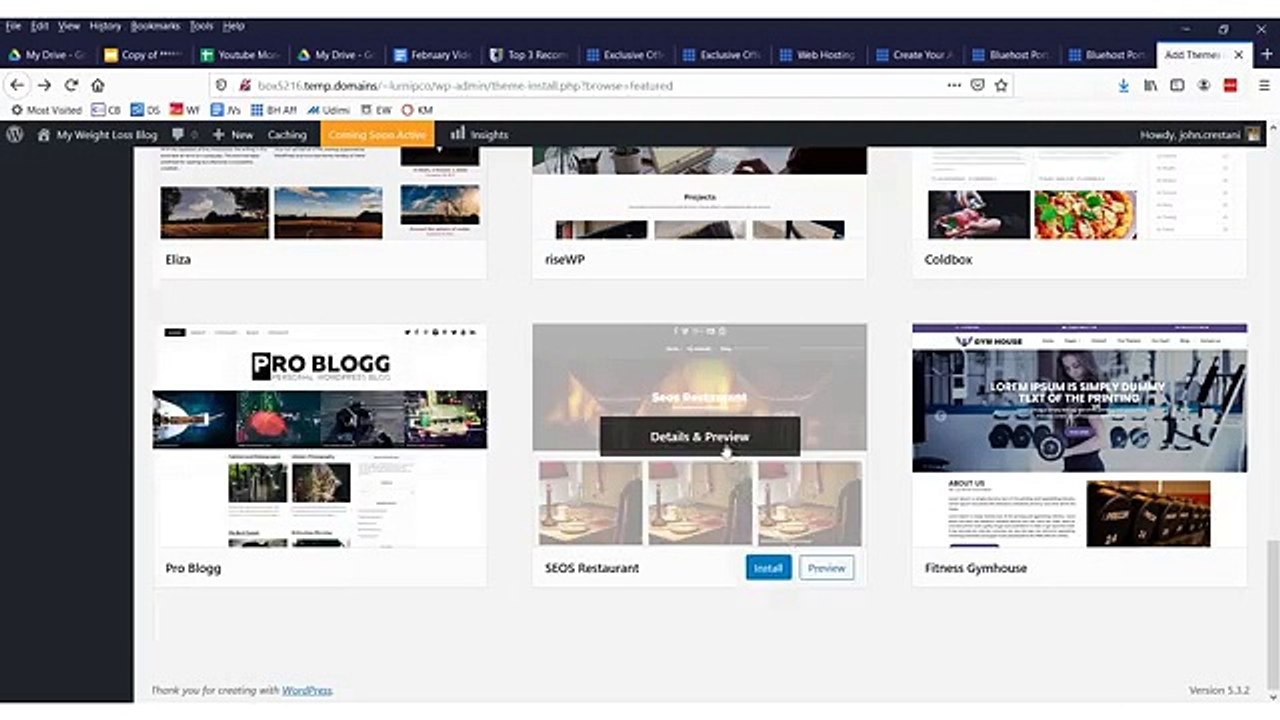Open Details & Preview for SEOS Restaurant
The height and width of the screenshot is (720, 1280).
[x=700, y=437]
